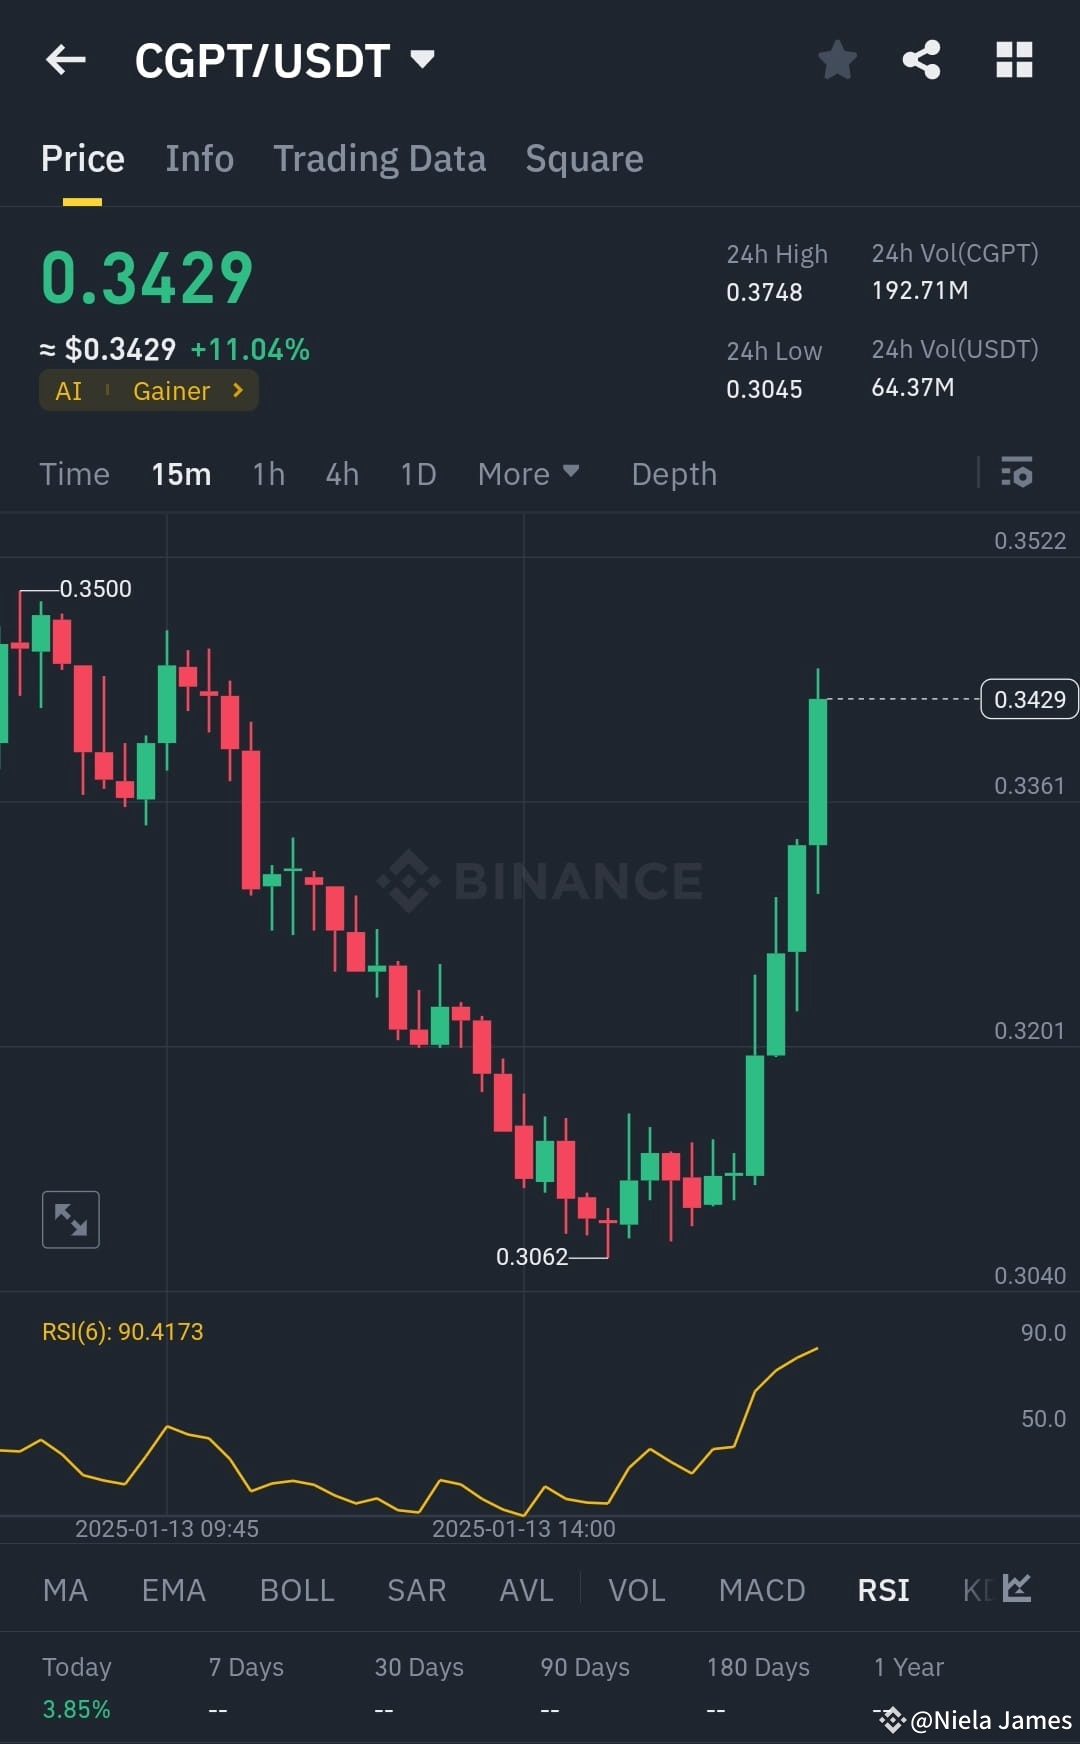Open chart settings icon beside Depth
Viewport: 1080px width, 1744px height.
point(1017,472)
